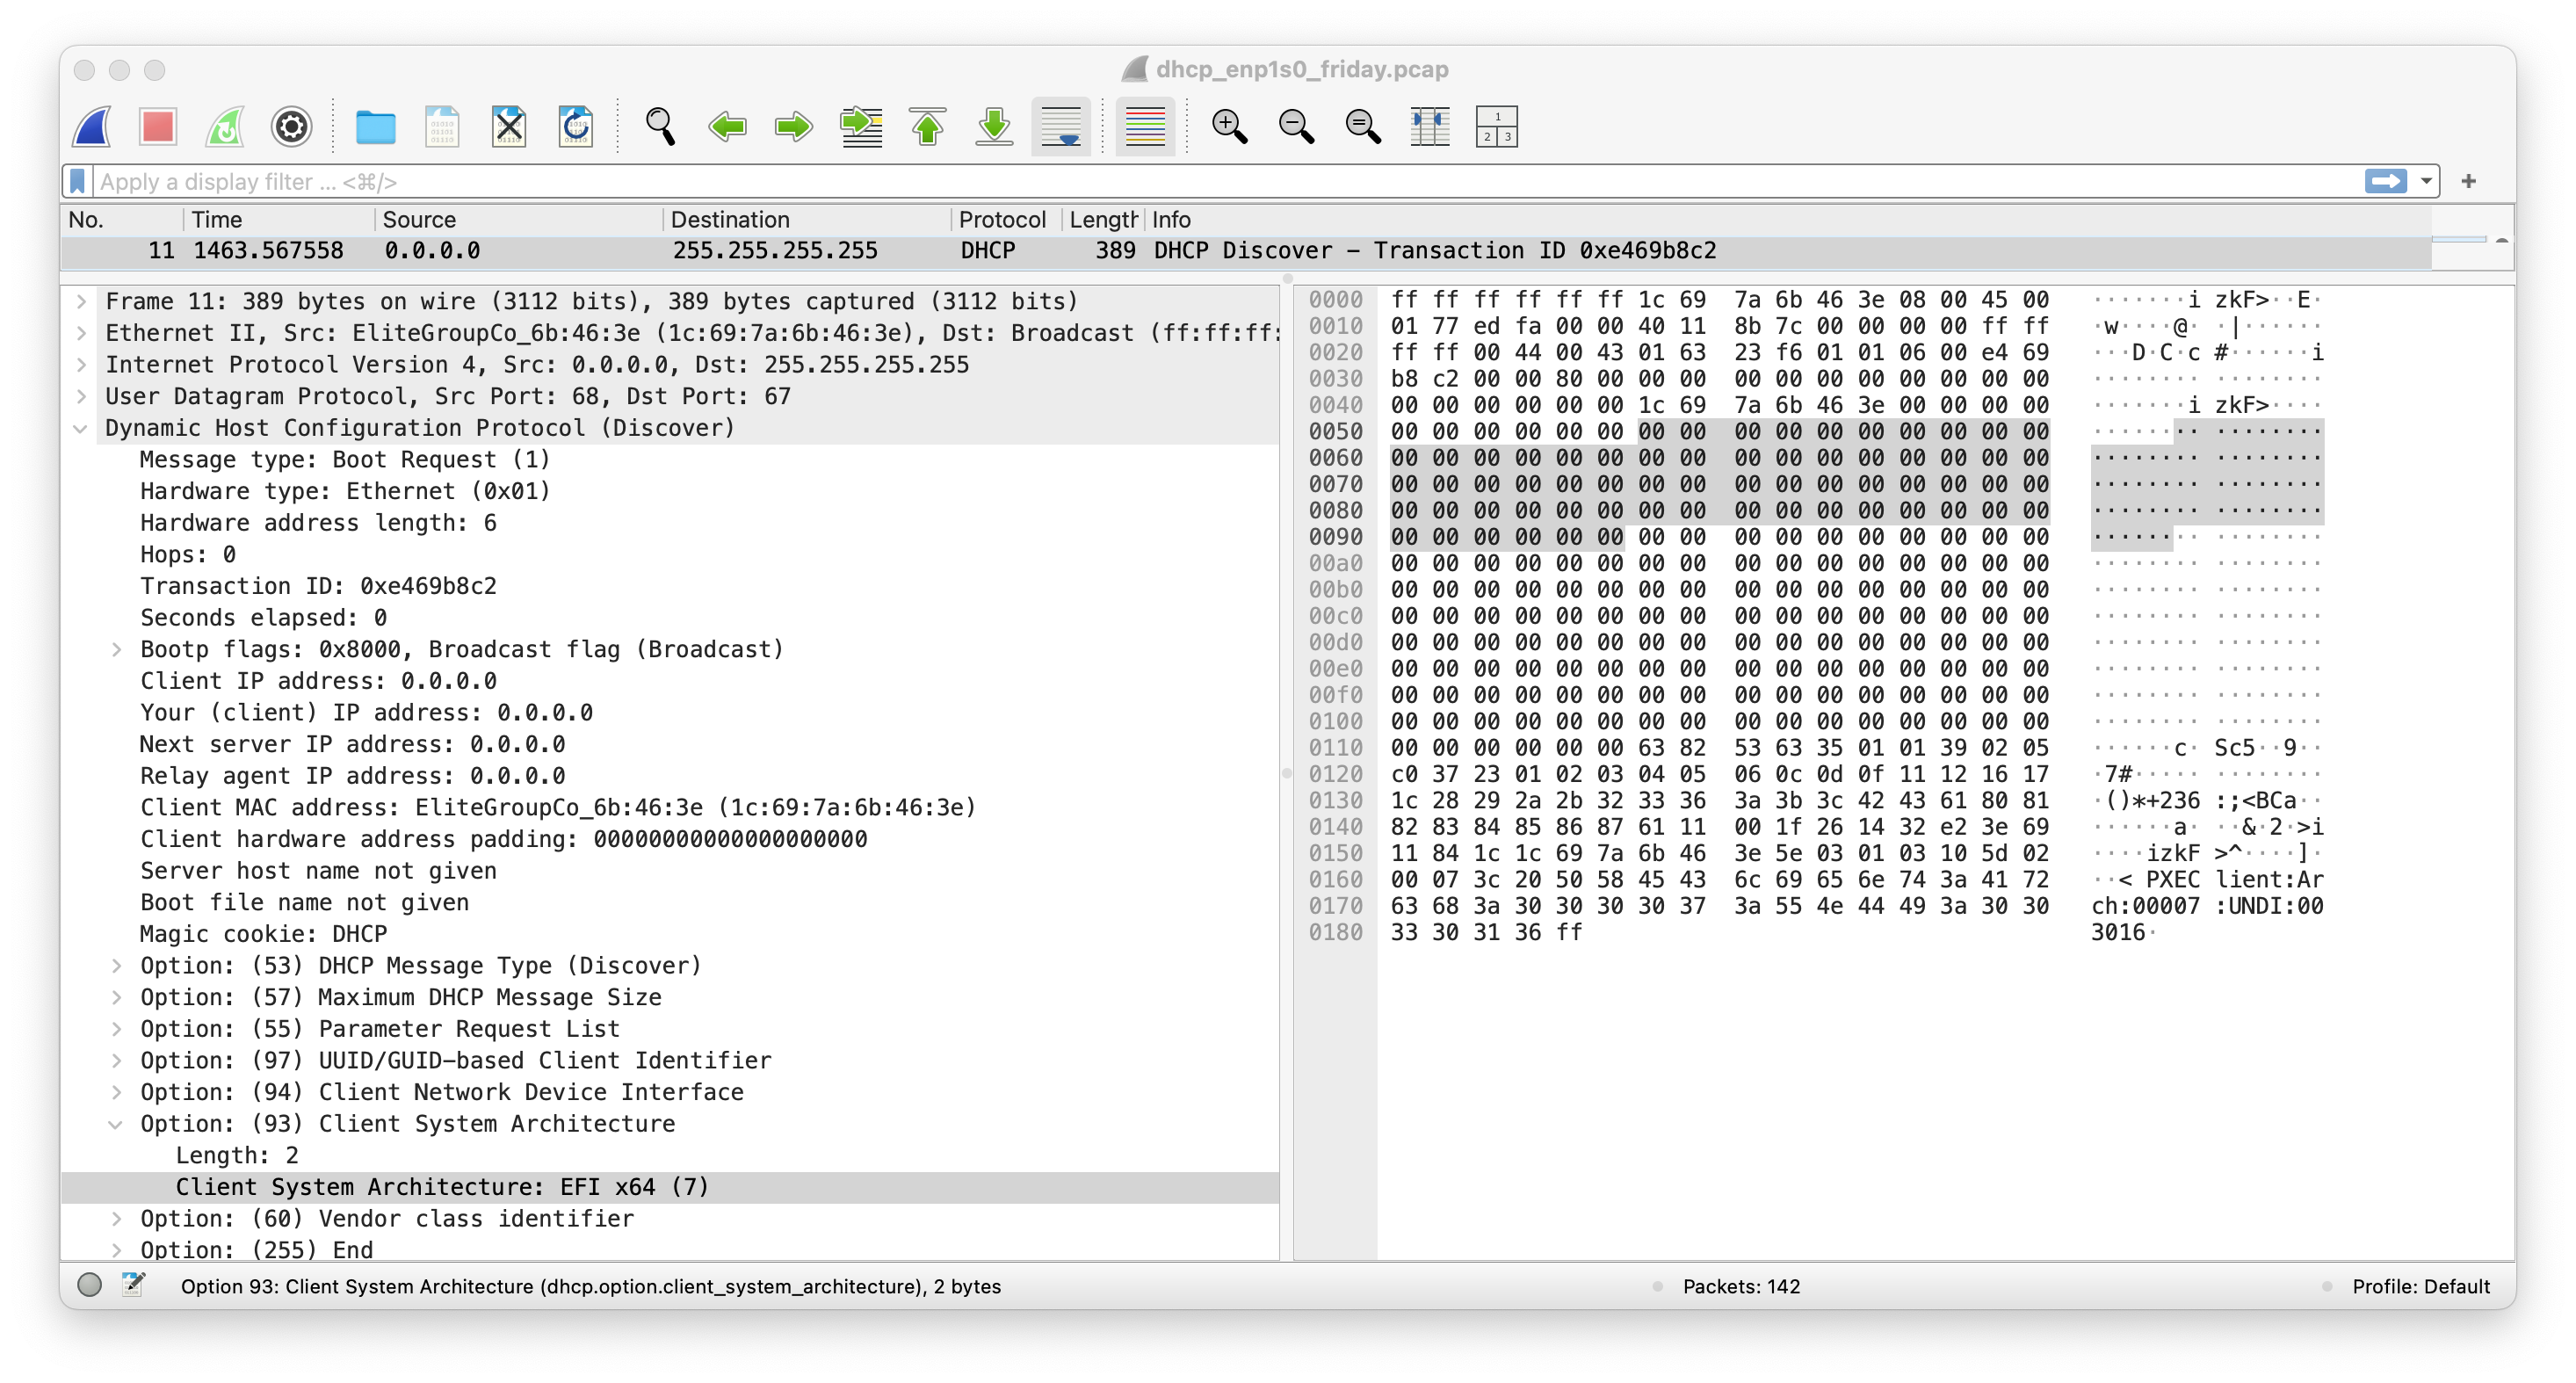Restart the current capture

(x=223, y=127)
